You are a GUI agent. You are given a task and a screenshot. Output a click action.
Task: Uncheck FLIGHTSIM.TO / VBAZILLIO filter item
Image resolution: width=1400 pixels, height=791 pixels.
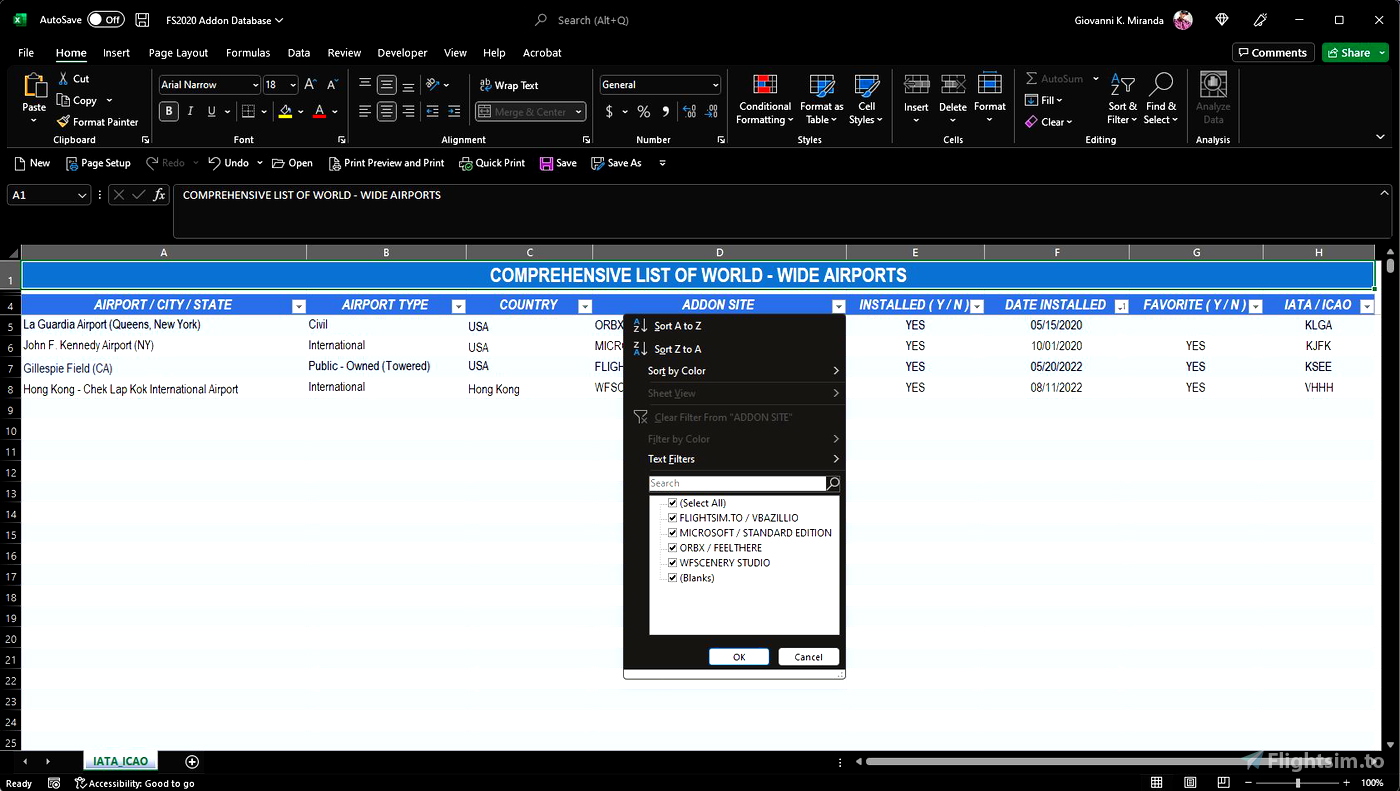pyautogui.click(x=673, y=518)
